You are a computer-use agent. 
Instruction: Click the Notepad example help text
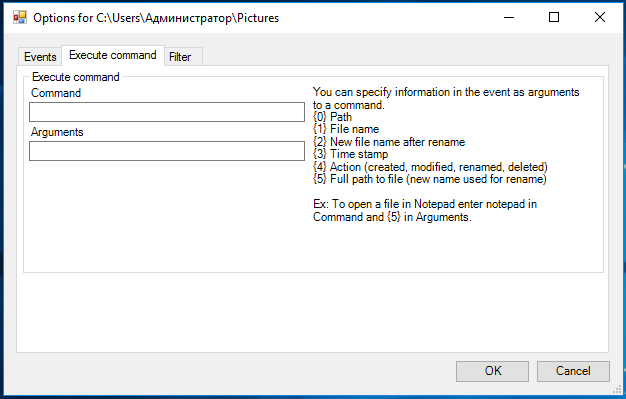click(425, 210)
